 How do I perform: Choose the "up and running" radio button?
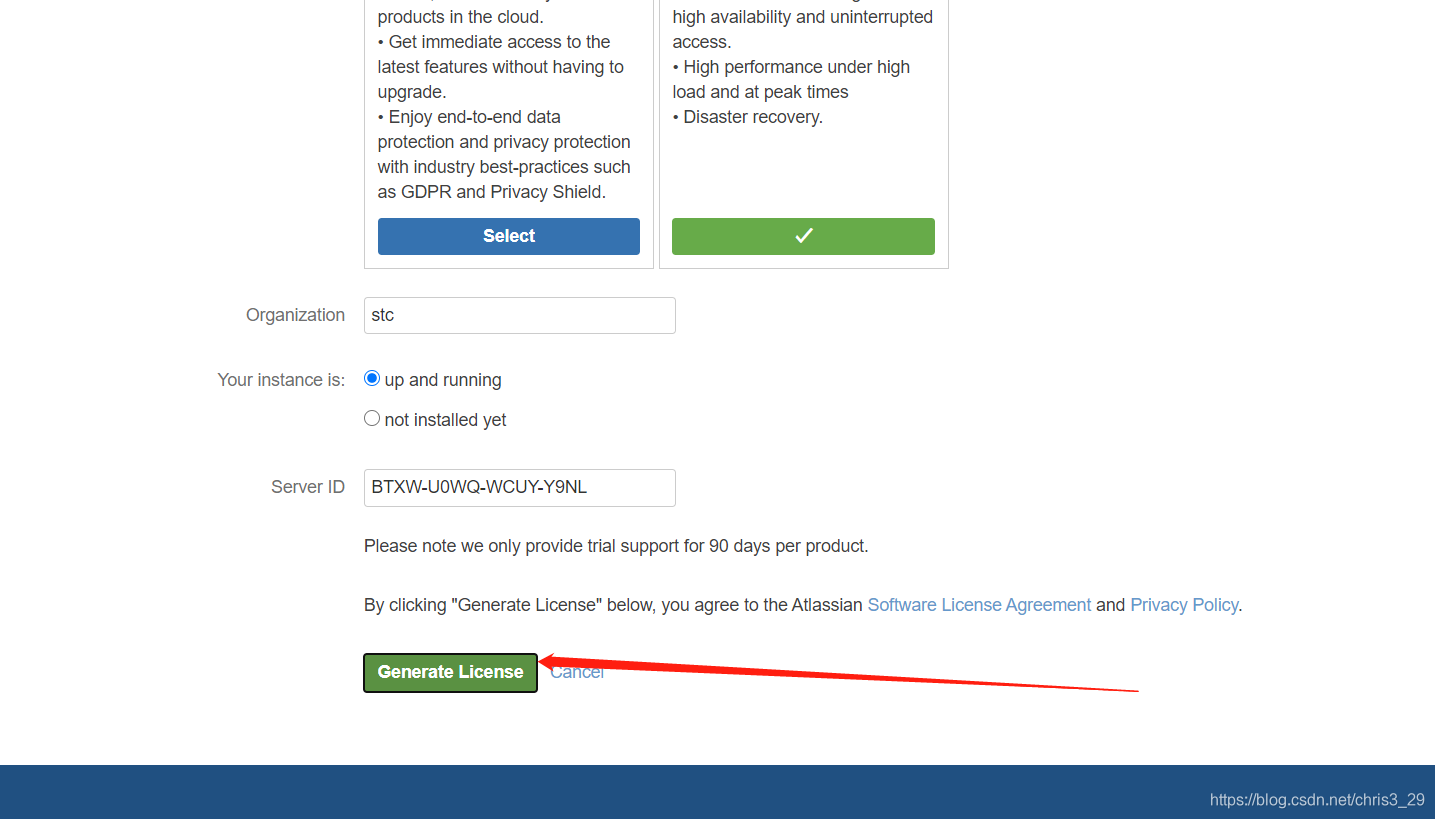pos(372,379)
